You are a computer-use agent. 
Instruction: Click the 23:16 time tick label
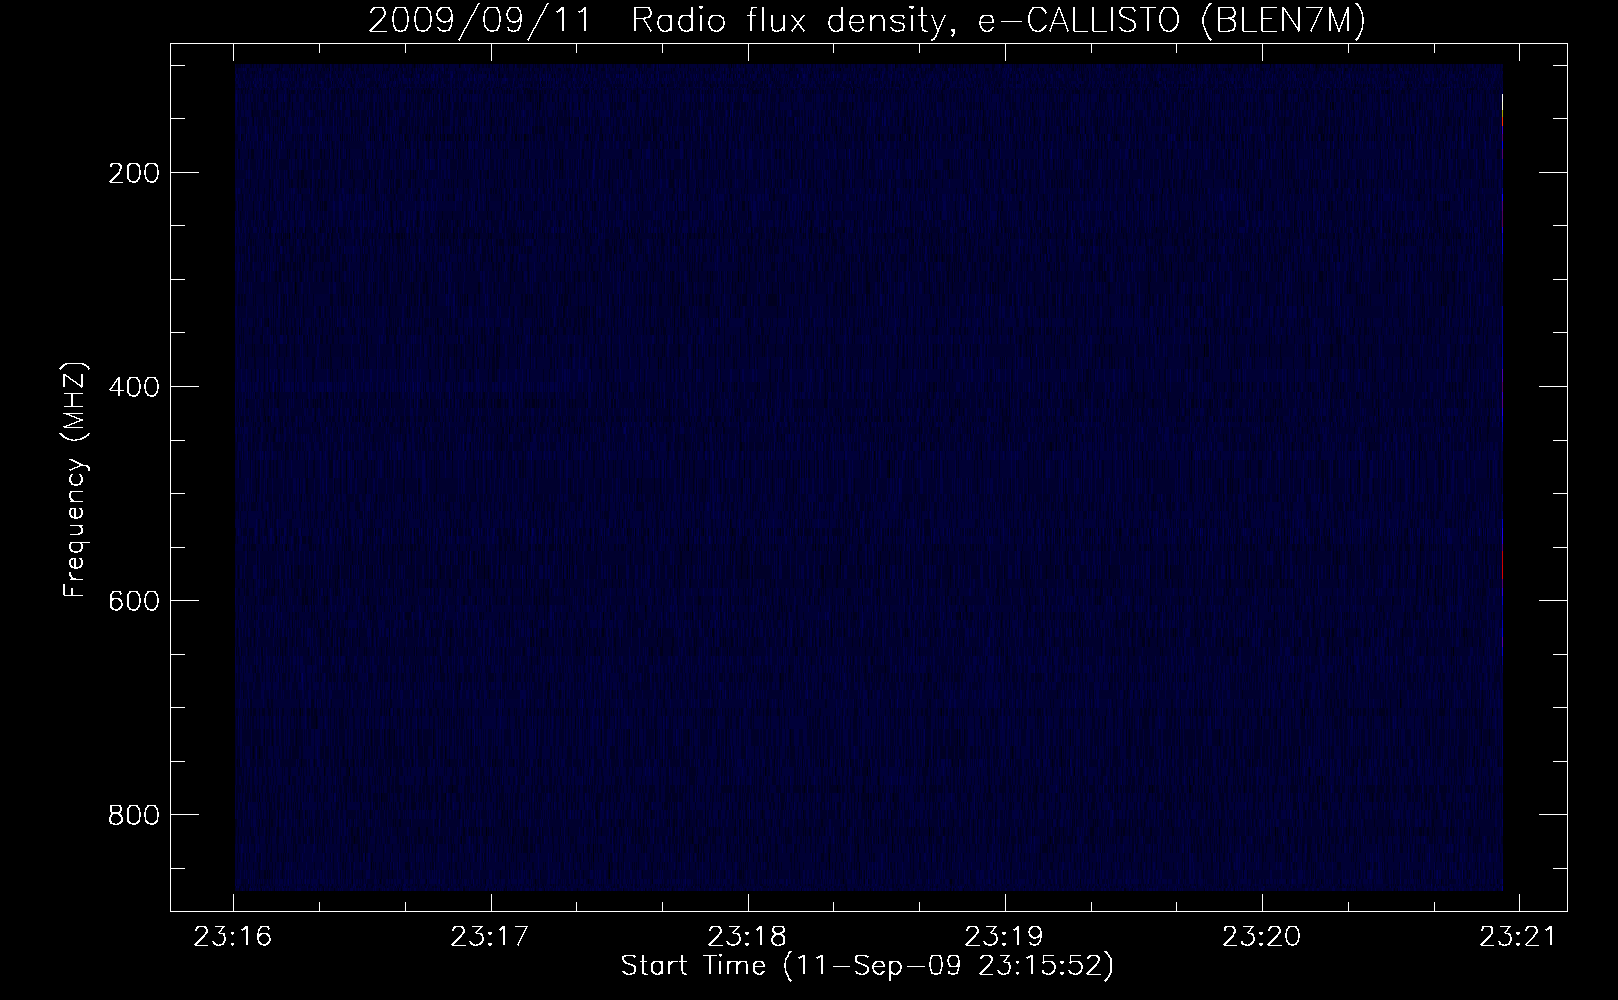pyautogui.click(x=234, y=937)
